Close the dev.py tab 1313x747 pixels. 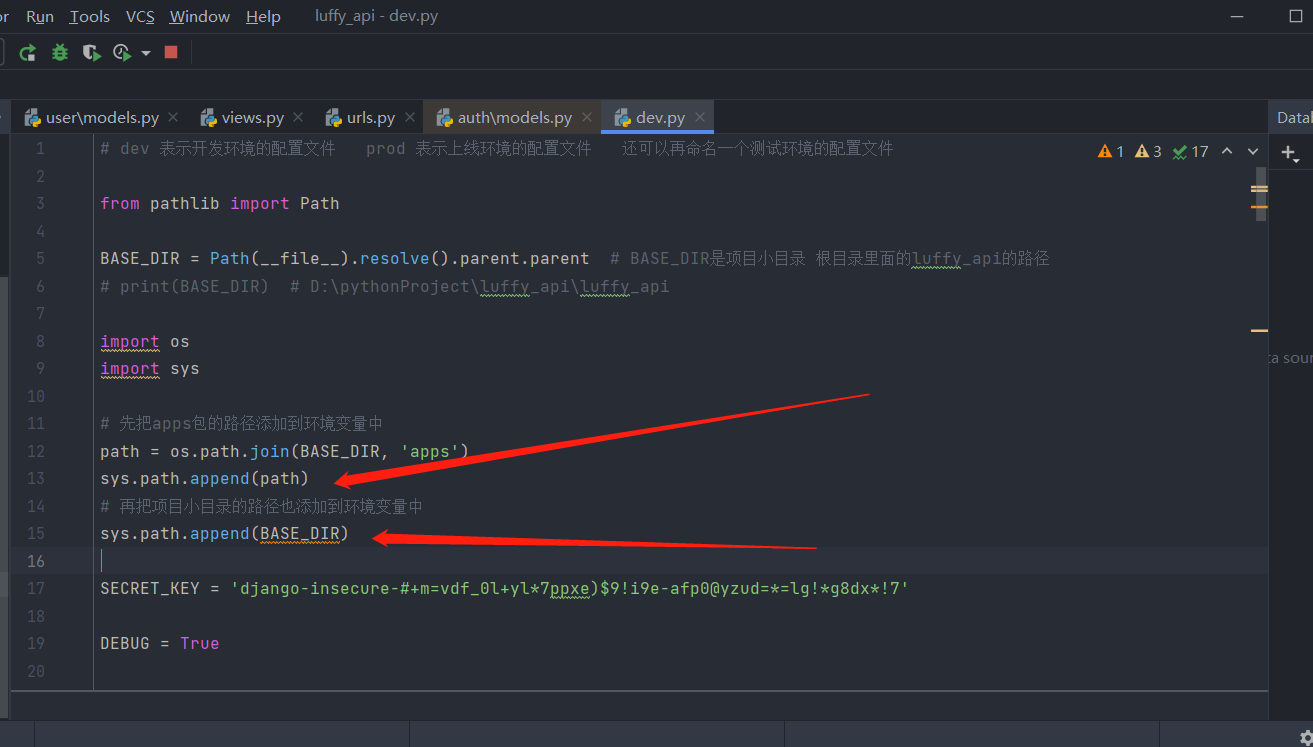(x=700, y=117)
